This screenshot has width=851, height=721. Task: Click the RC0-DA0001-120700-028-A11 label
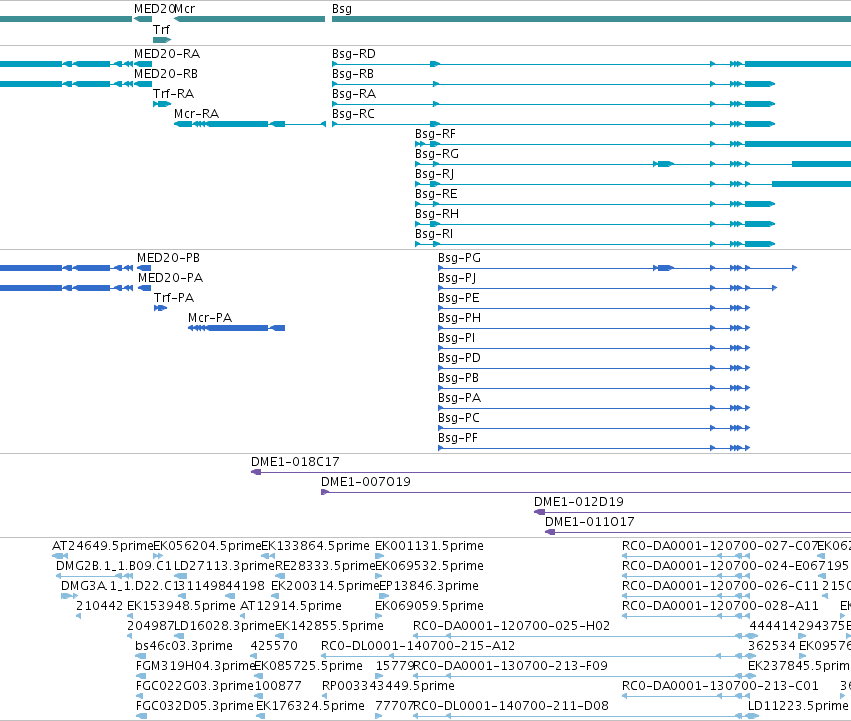pos(720,606)
